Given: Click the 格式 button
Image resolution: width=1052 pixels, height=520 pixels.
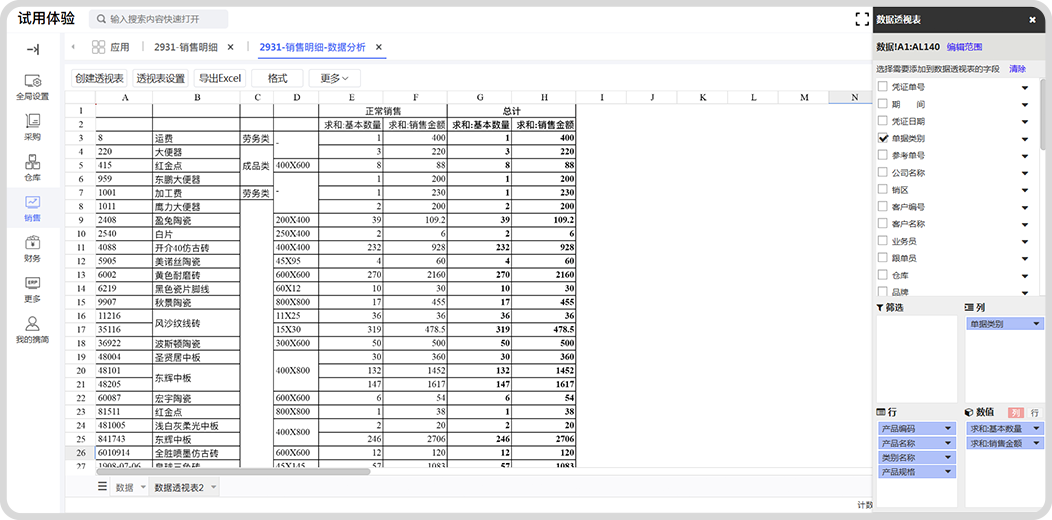Looking at the screenshot, I should click(278, 79).
